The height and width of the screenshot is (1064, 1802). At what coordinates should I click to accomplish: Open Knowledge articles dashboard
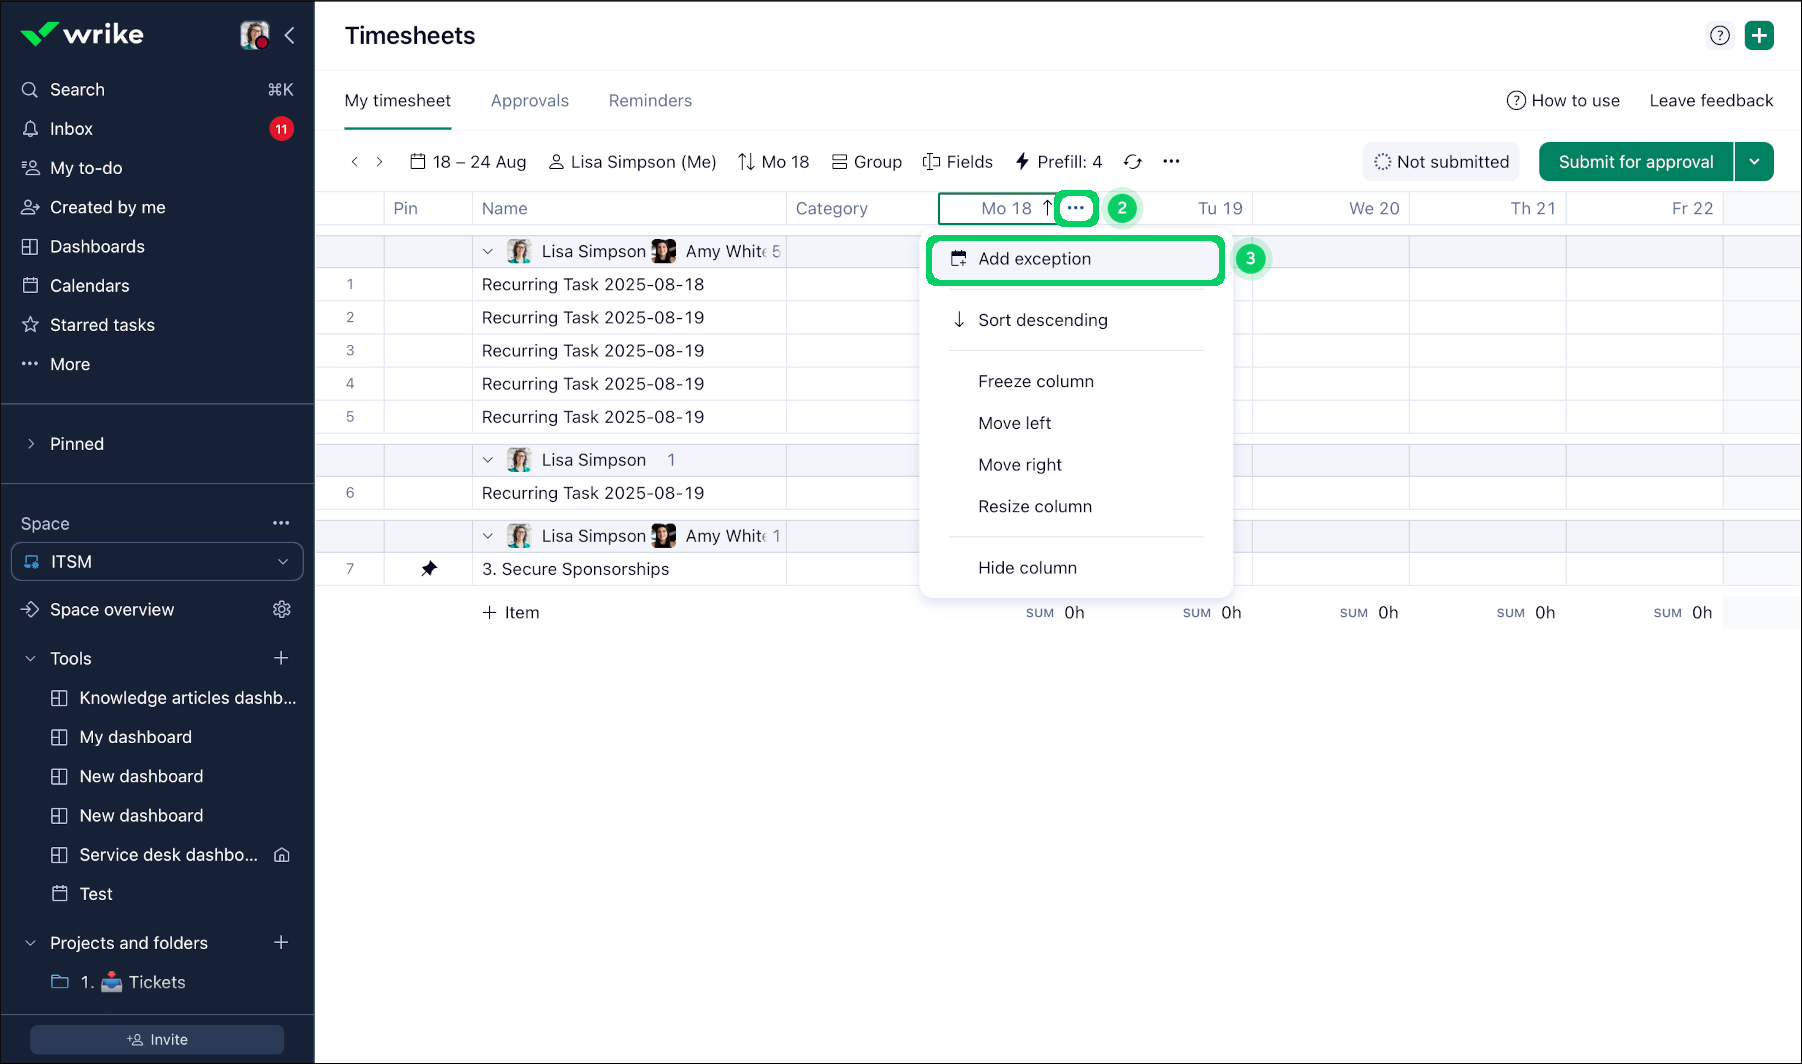(x=174, y=698)
